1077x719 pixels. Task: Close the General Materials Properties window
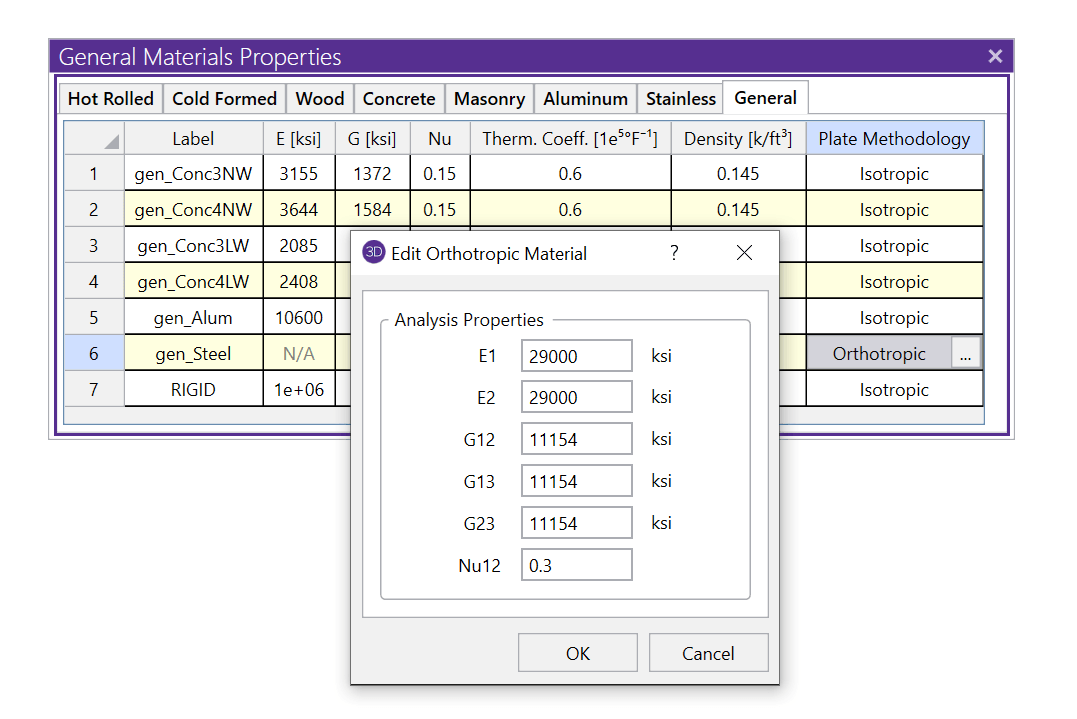pos(995,56)
